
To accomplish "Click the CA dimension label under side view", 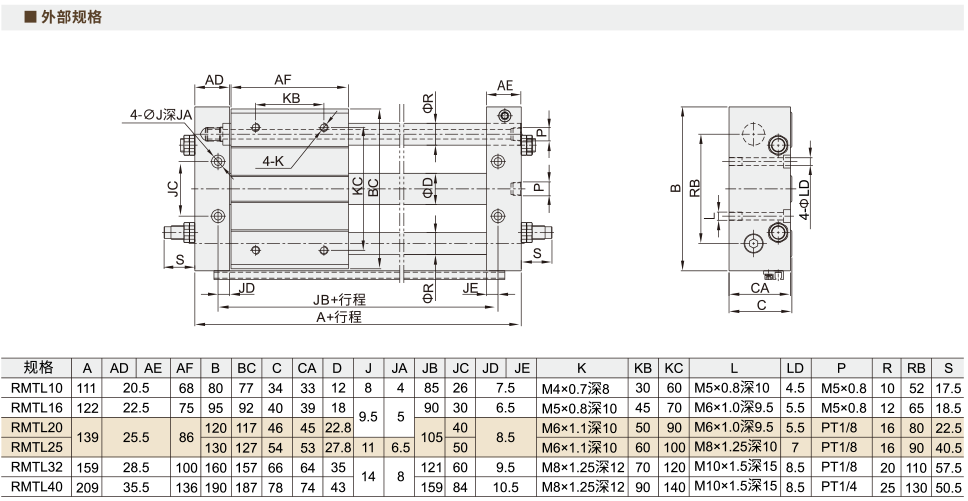I will point(759,288).
